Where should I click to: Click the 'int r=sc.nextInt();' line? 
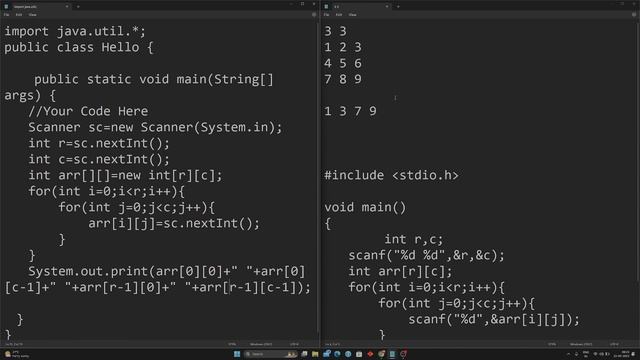(x=99, y=143)
